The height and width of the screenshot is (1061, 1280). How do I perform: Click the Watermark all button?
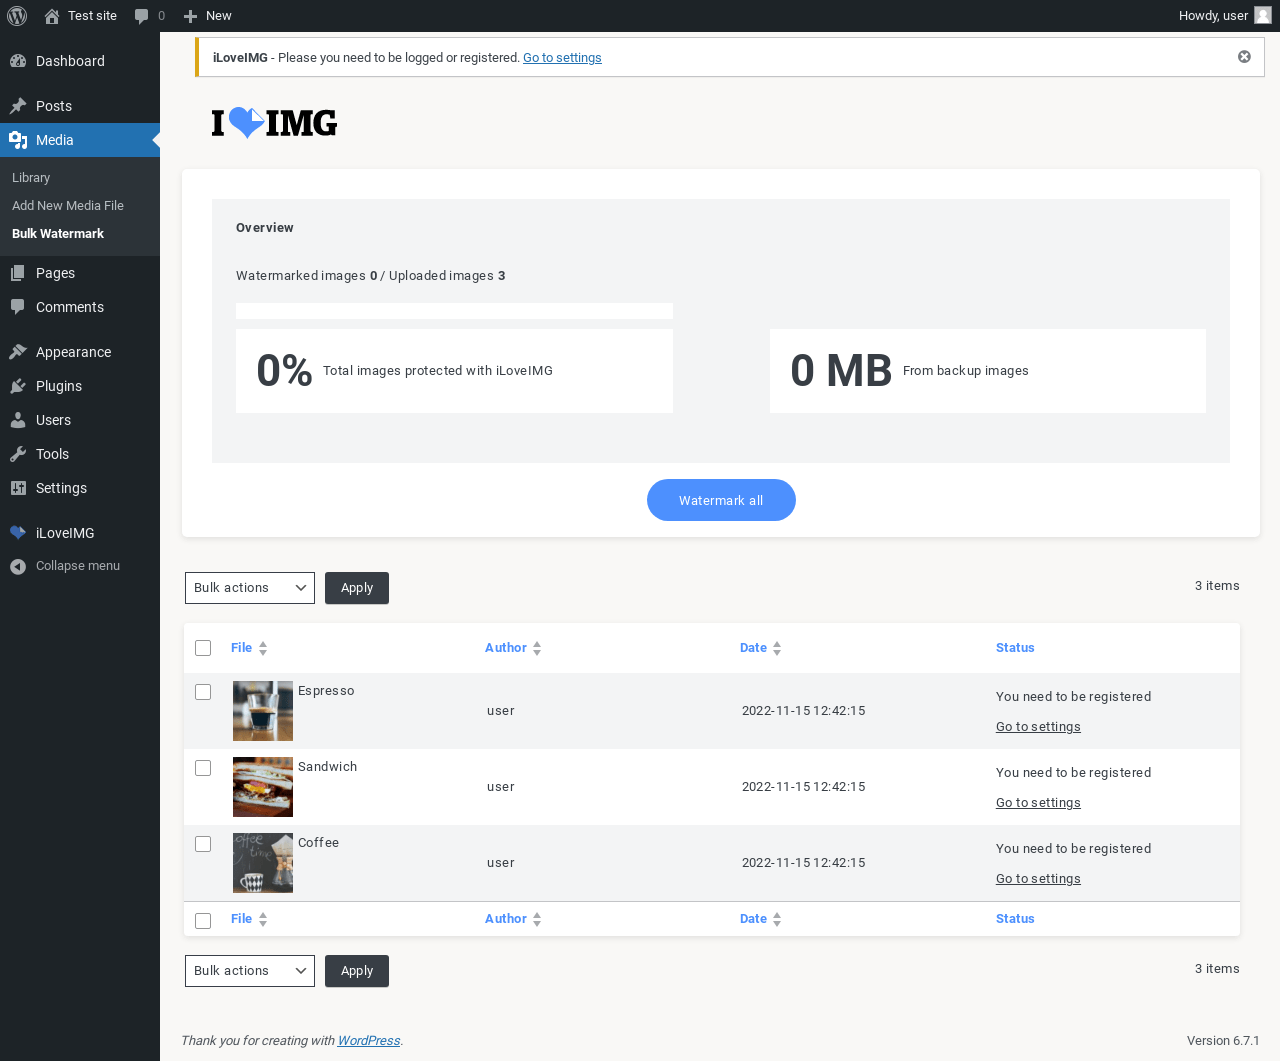721,500
